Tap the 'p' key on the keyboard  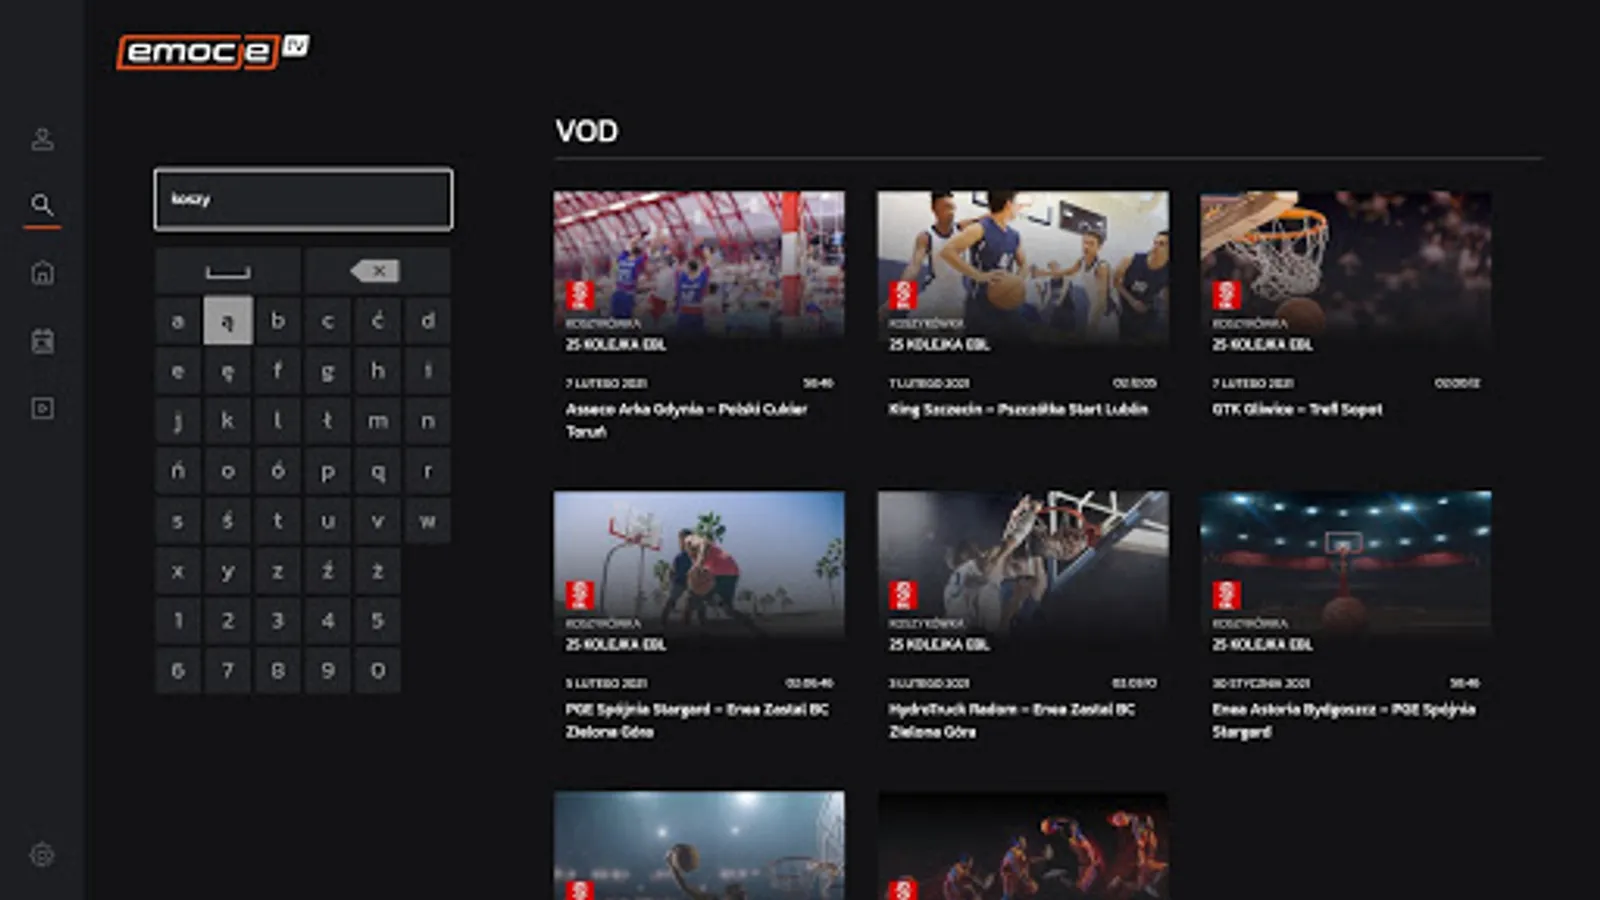click(328, 471)
